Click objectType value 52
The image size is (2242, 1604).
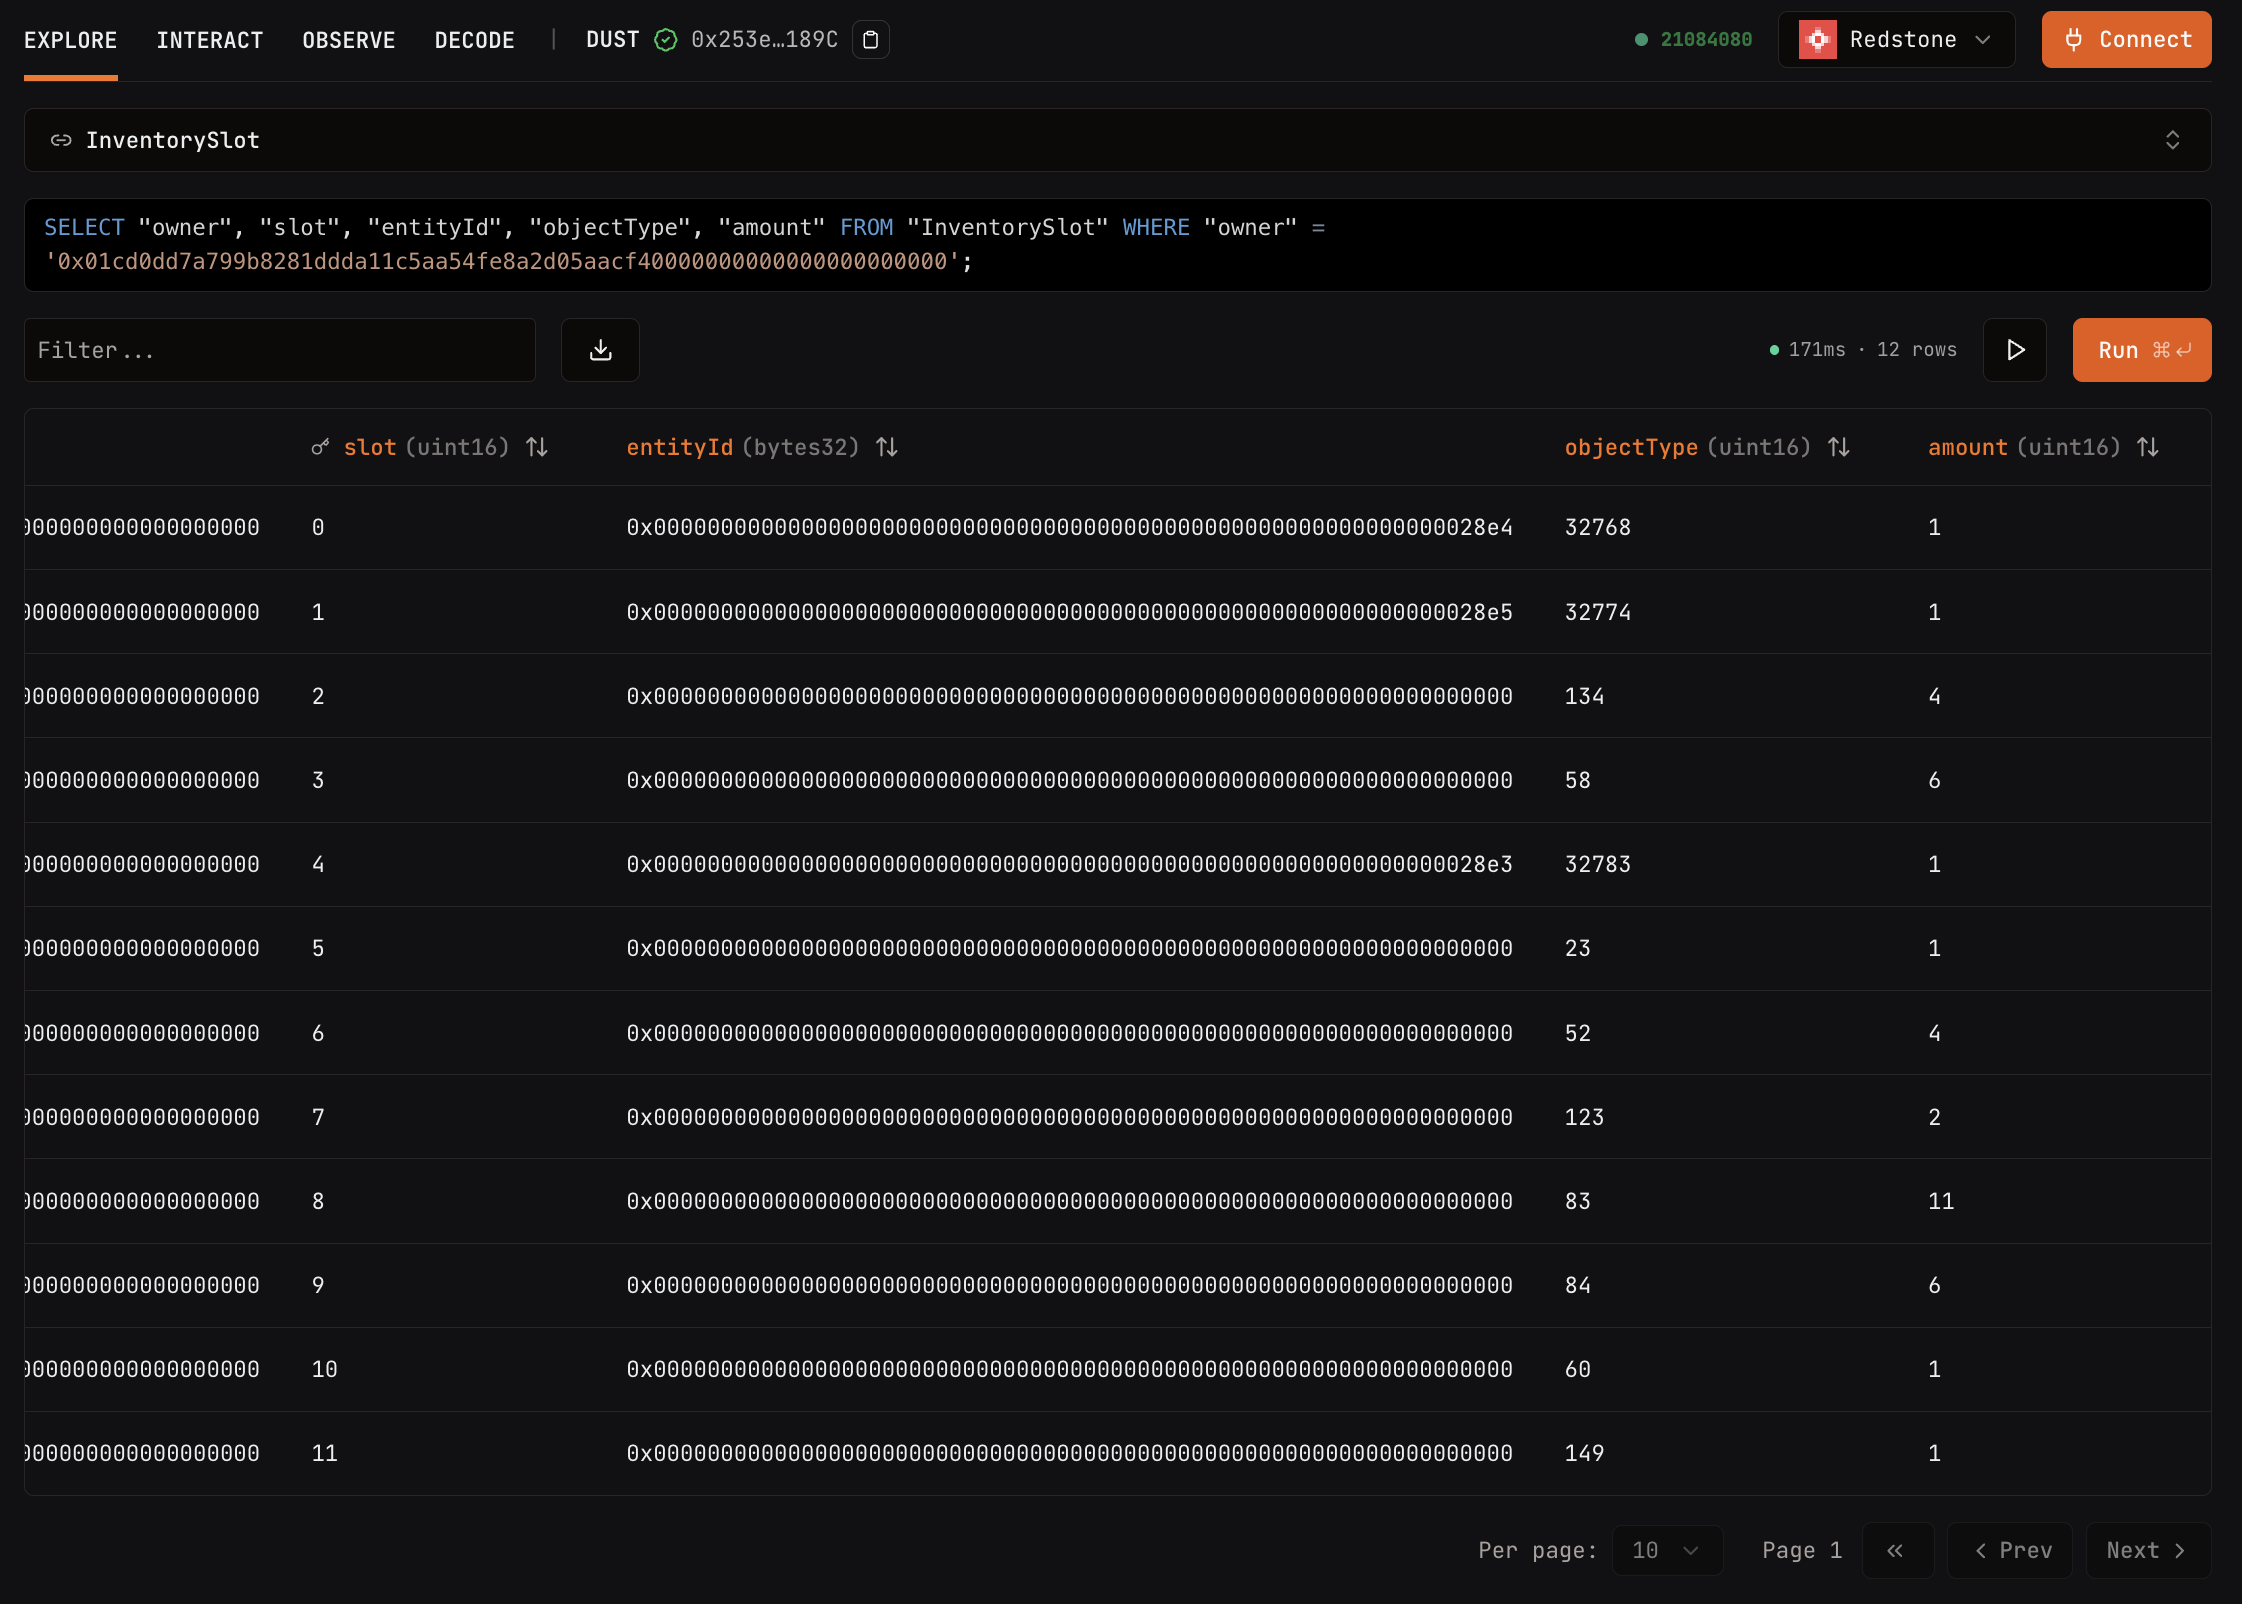tap(1578, 1033)
